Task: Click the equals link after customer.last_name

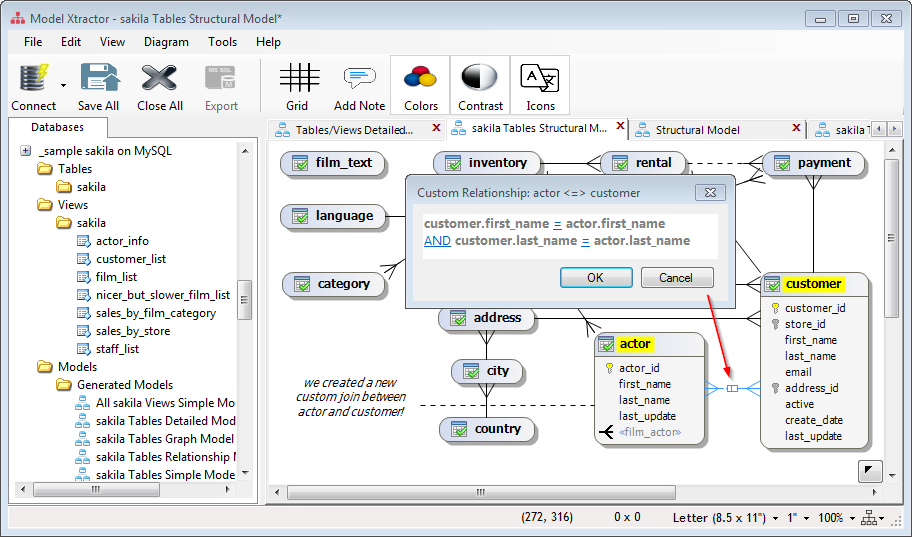Action: point(585,241)
